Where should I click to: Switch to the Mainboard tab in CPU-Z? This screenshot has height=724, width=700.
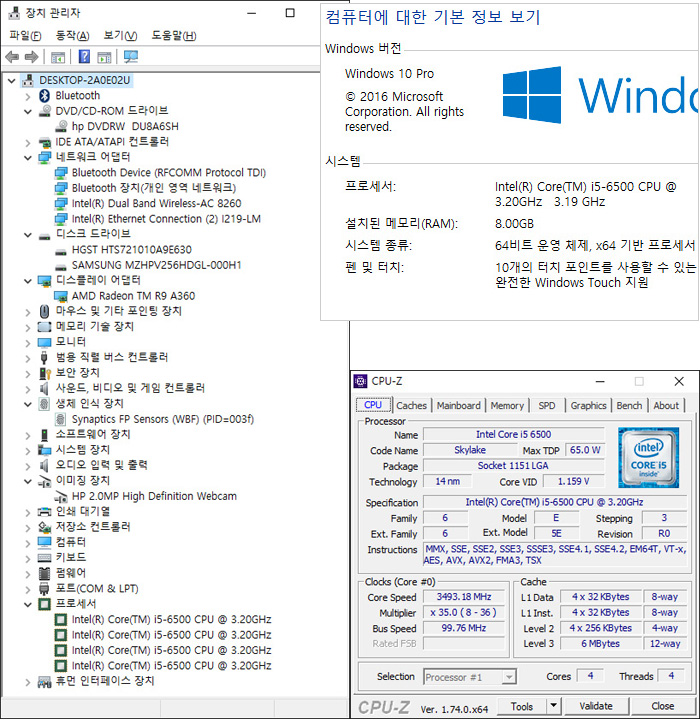click(x=459, y=405)
